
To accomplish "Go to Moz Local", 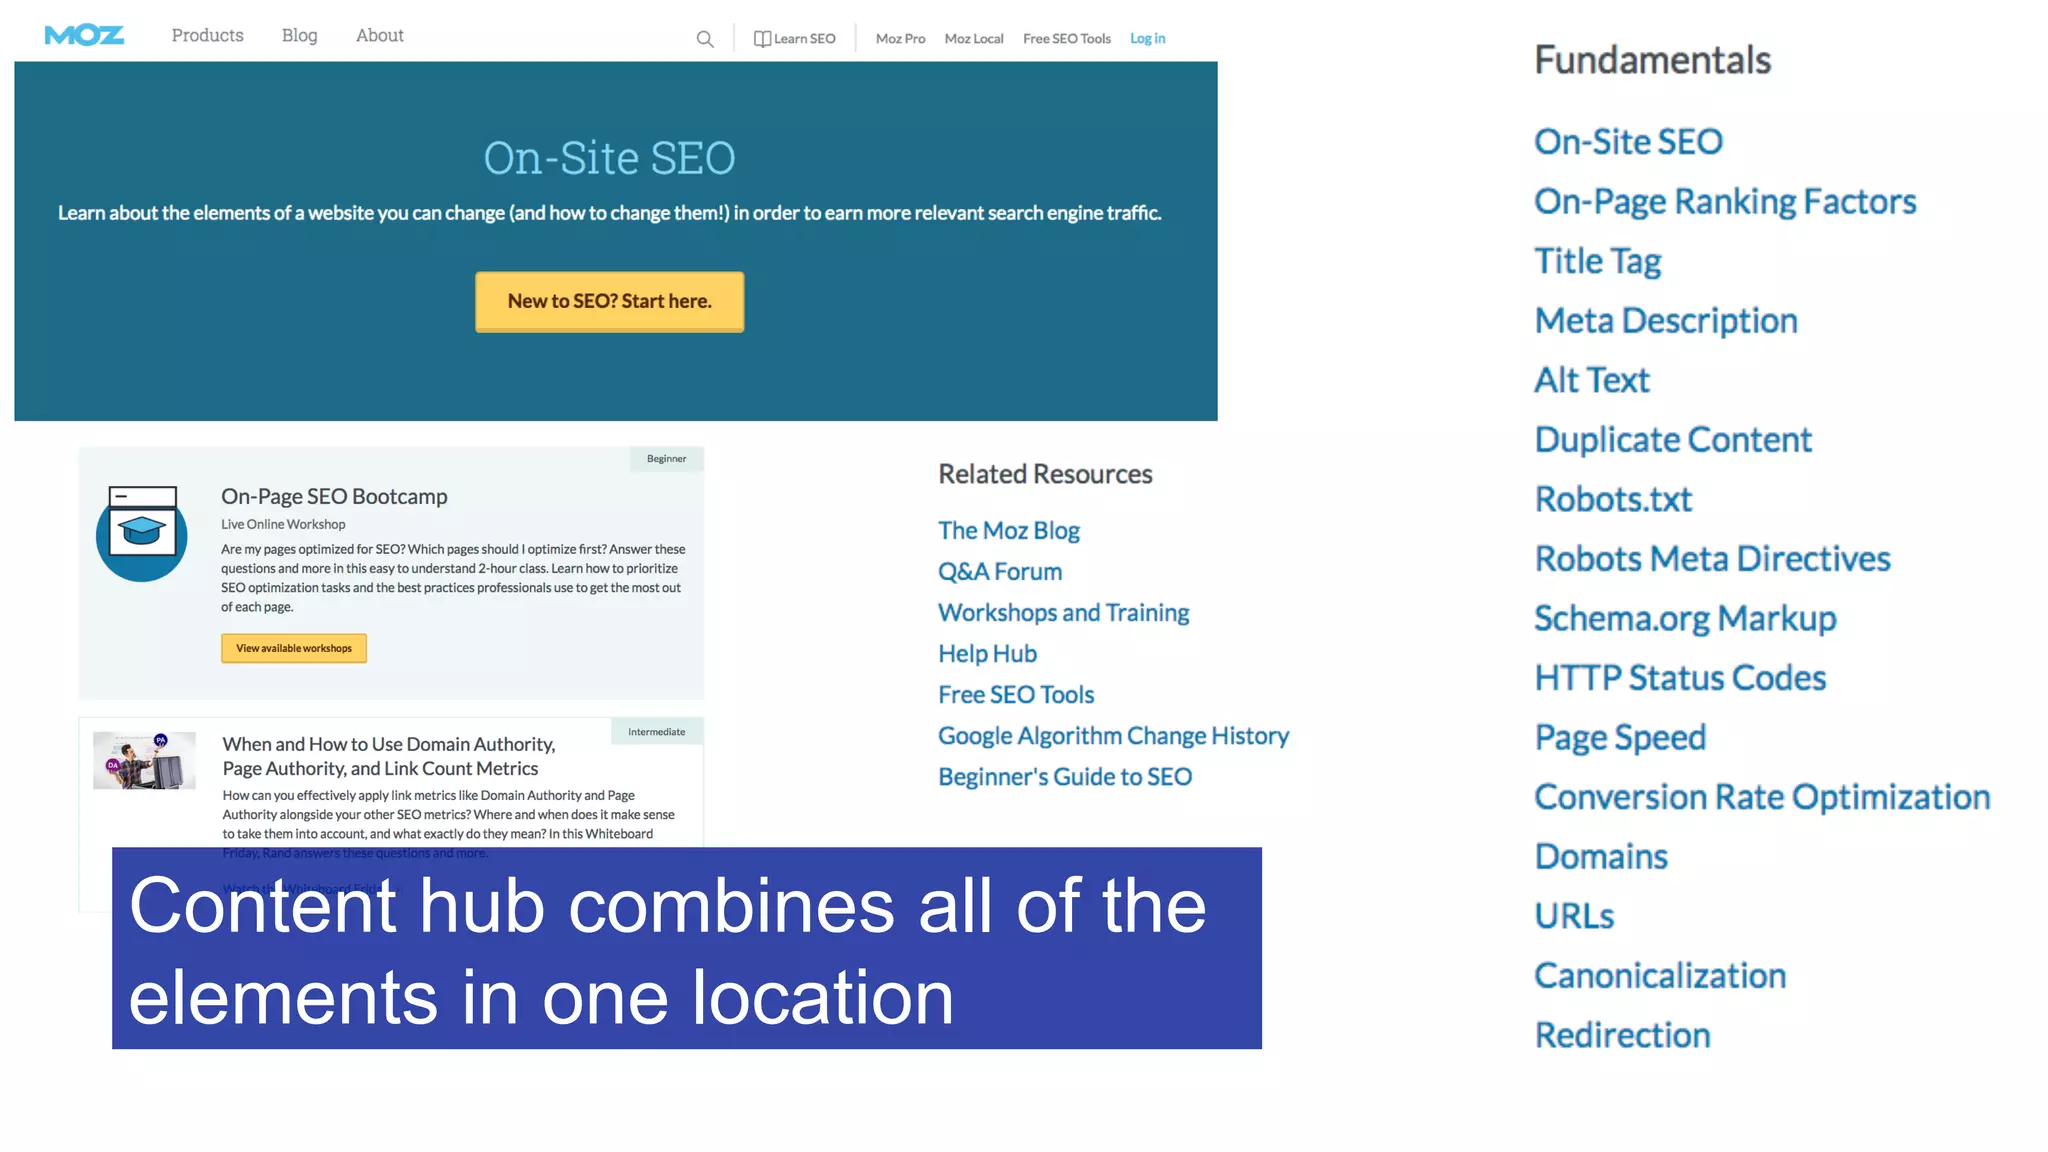I will (x=974, y=39).
